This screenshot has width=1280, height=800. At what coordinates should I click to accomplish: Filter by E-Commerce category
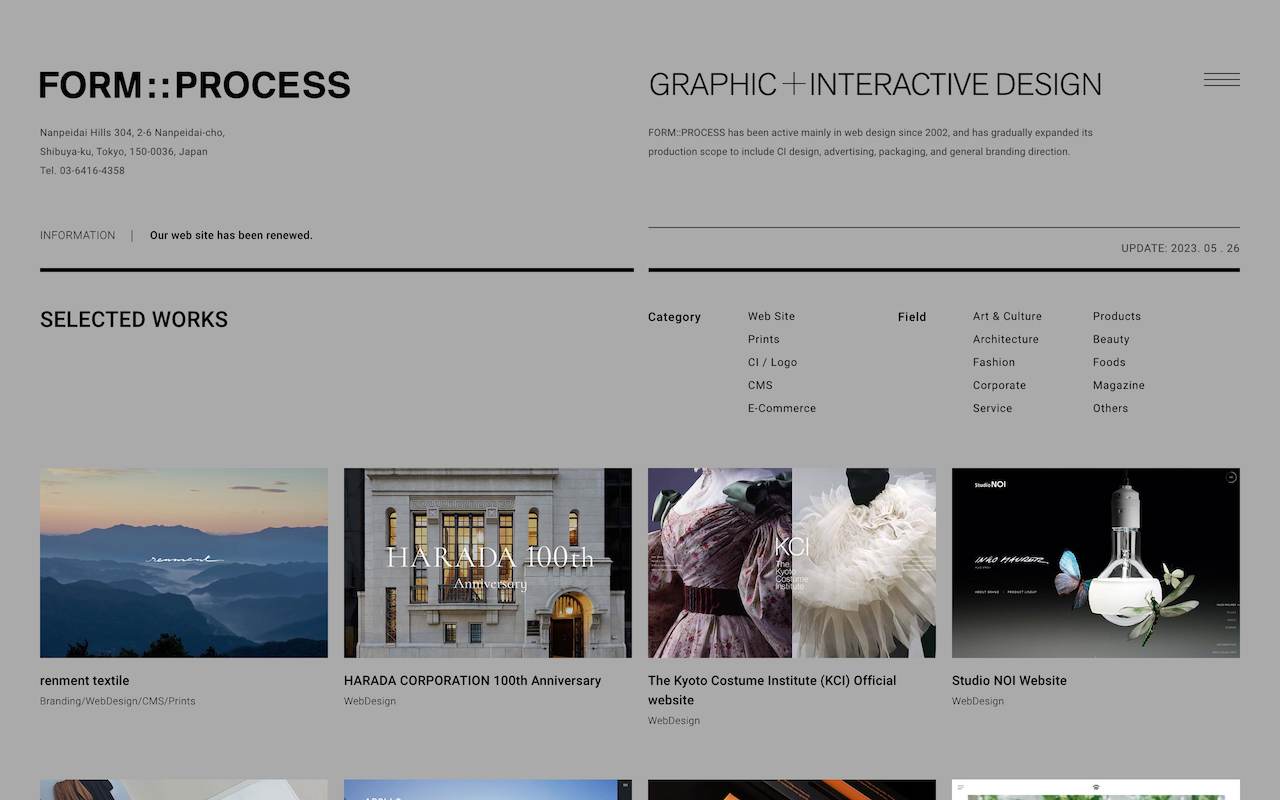click(782, 408)
